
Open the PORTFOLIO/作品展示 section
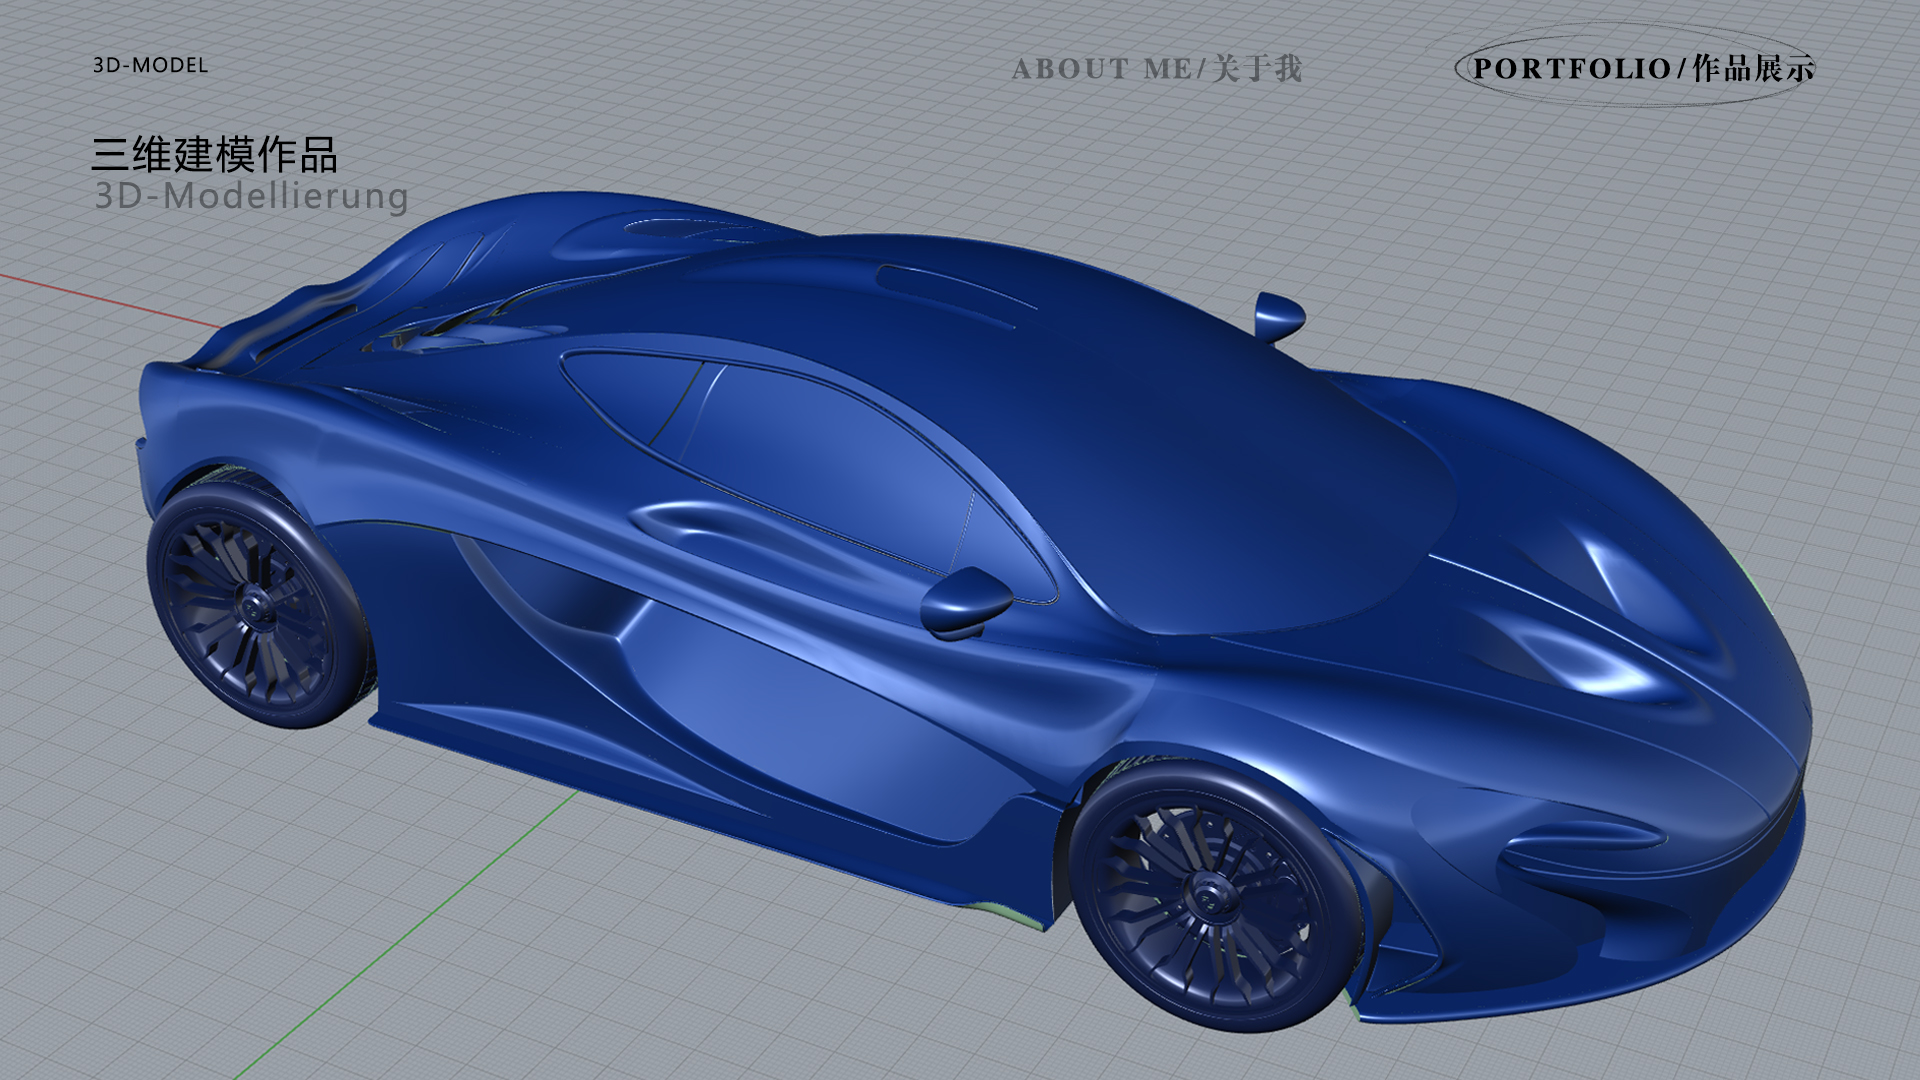1644,68
